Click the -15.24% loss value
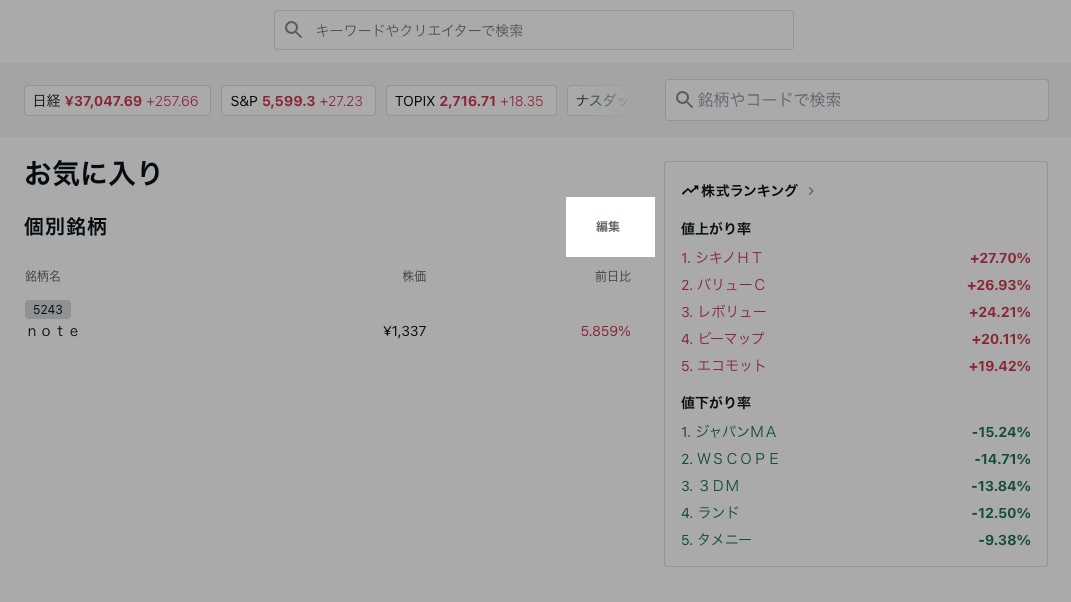Screen dimensions: 1071x602 point(1001,432)
